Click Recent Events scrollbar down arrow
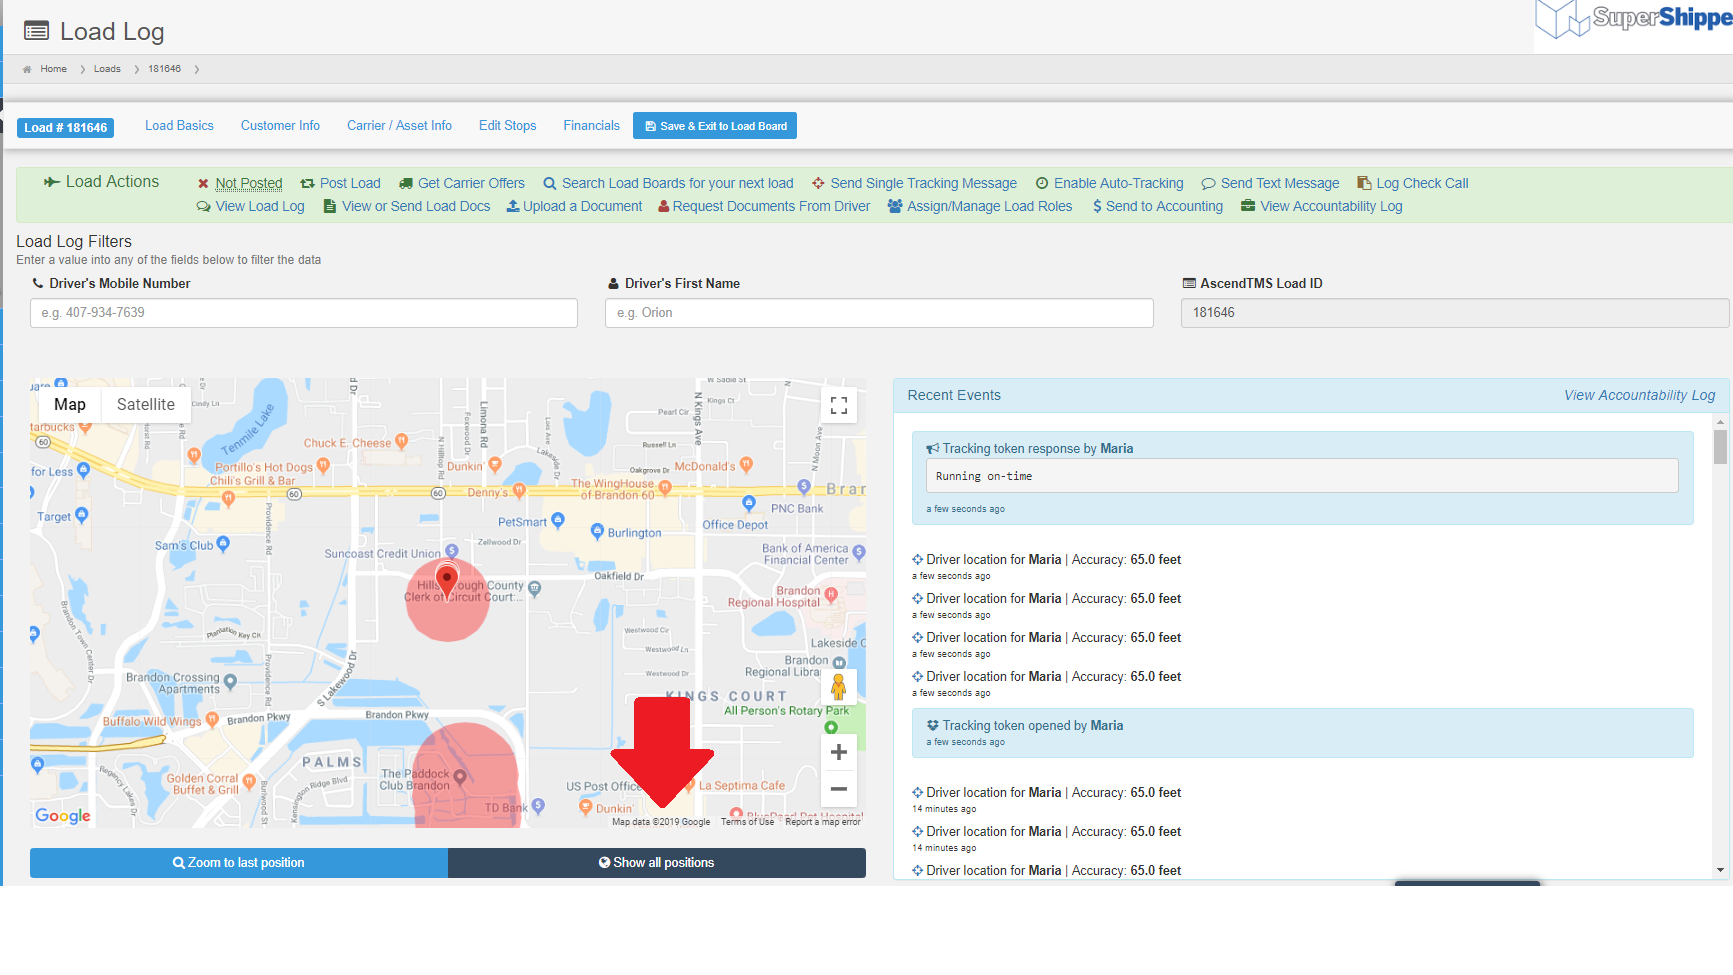This screenshot has height=975, width=1733. click(x=1720, y=870)
